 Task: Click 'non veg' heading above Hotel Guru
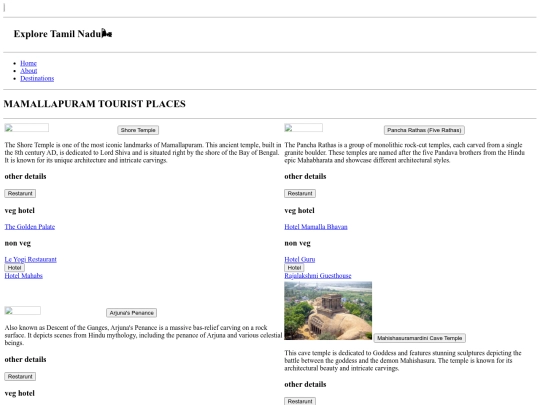pos(298,243)
